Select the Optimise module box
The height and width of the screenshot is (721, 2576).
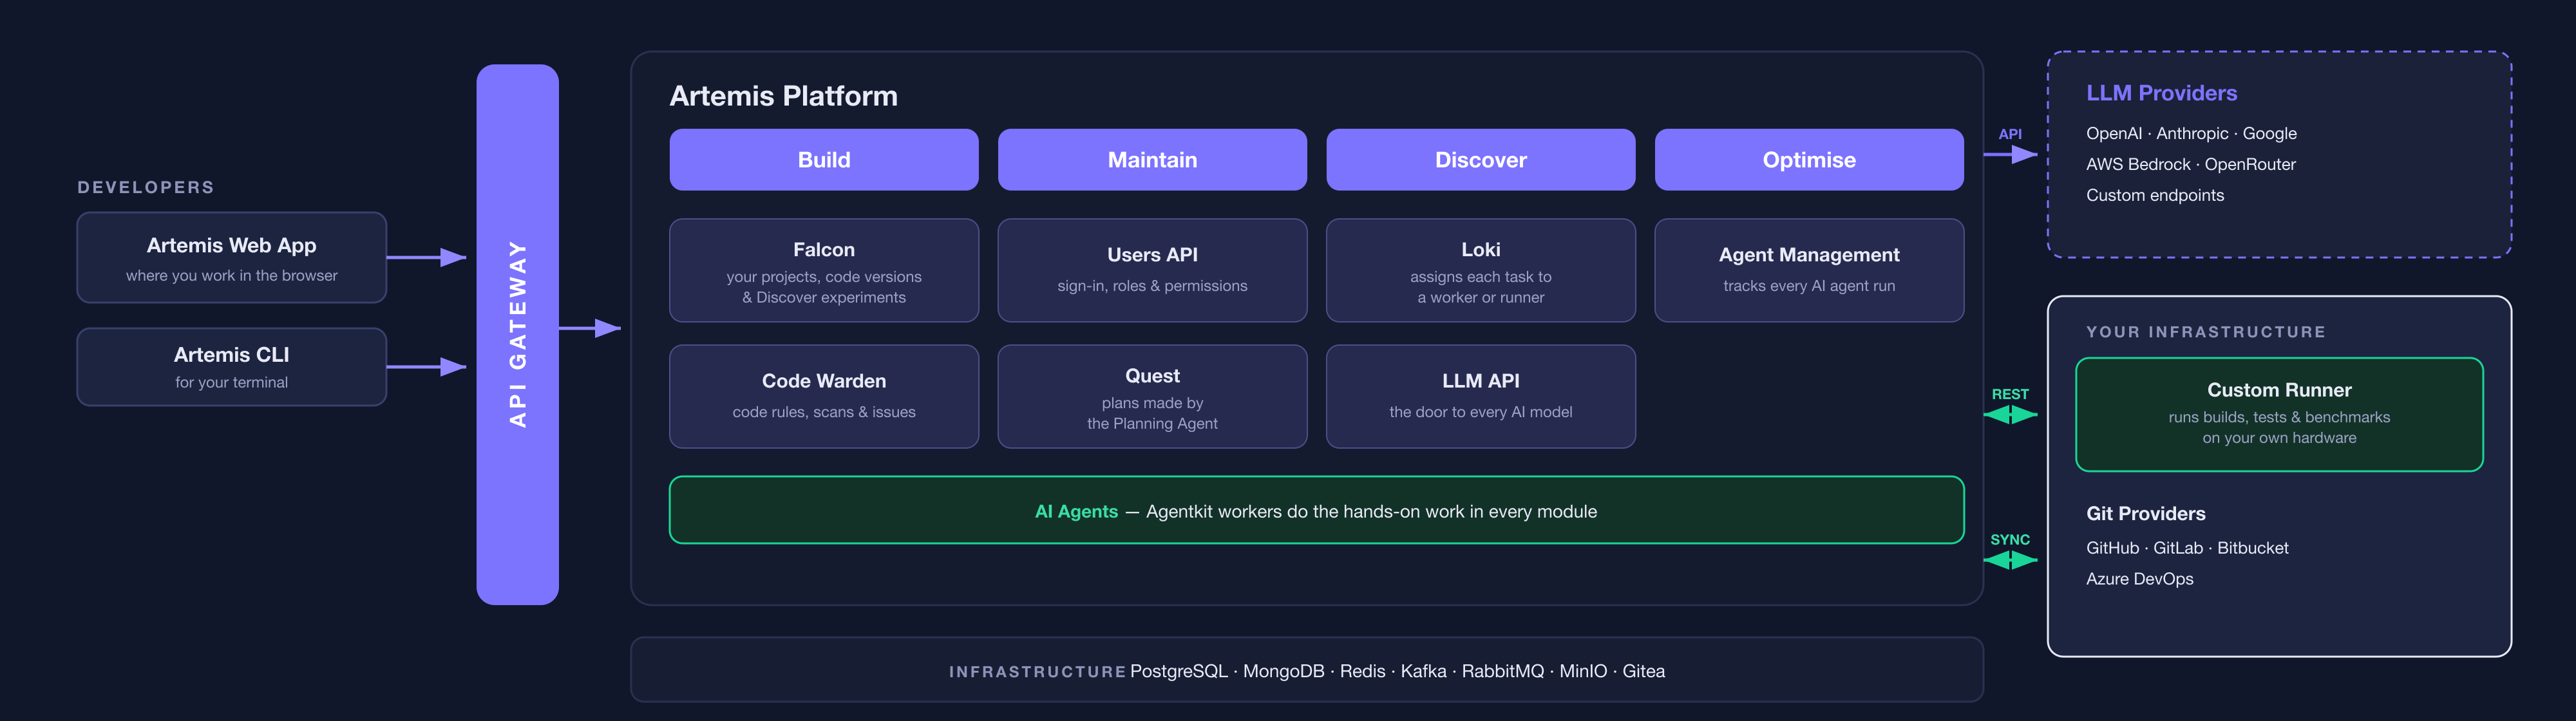pos(1809,160)
